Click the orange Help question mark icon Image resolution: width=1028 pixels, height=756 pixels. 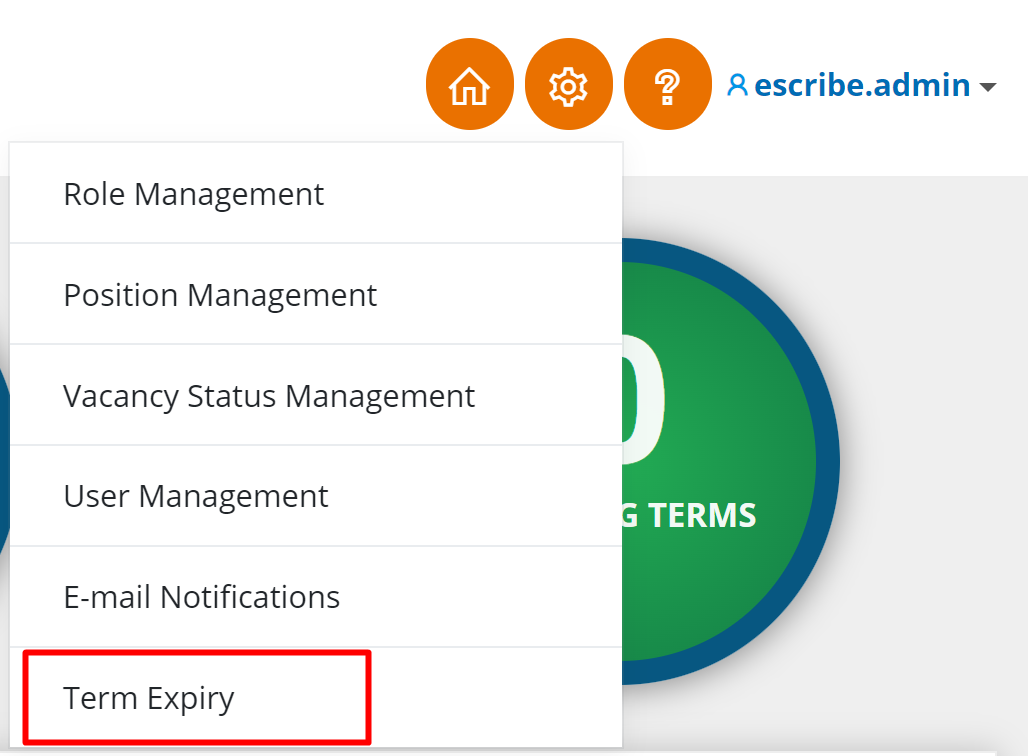[x=667, y=86]
